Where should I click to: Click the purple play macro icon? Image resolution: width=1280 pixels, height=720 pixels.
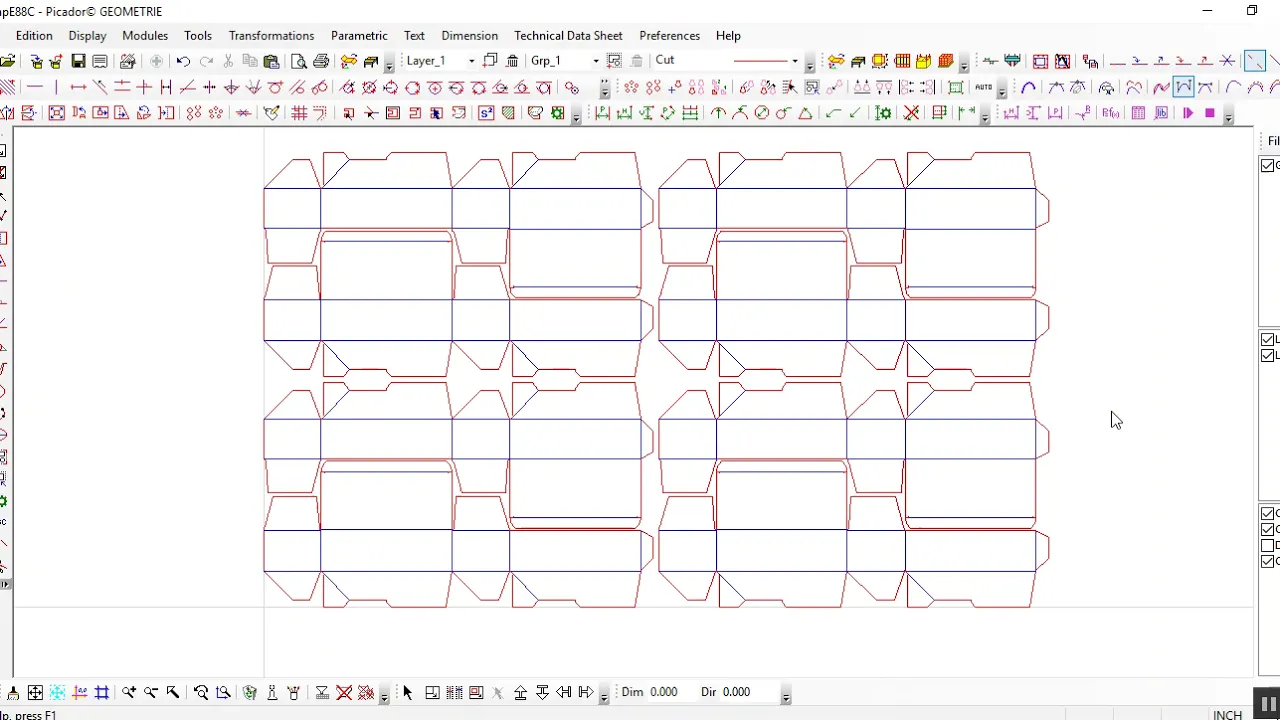[x=1188, y=113]
